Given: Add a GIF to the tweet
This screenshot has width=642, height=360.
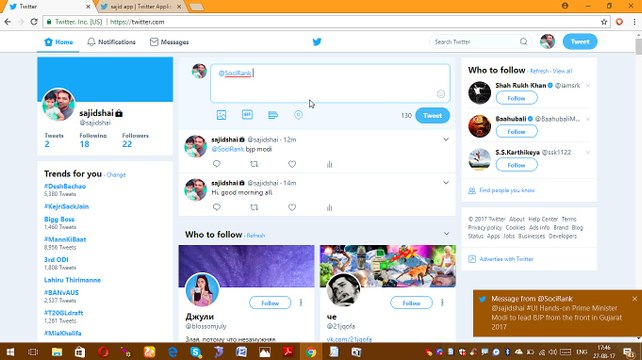Looking at the screenshot, I should (247, 115).
